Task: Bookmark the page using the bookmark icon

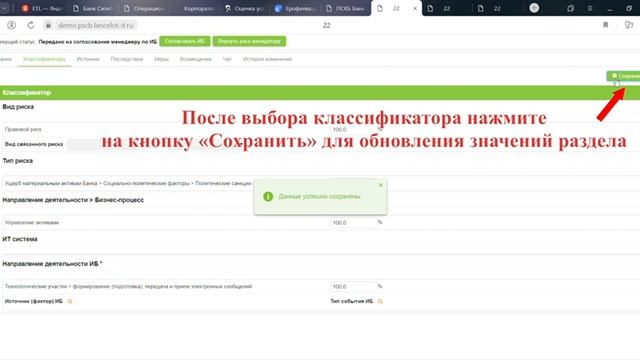Action: pyautogui.click(x=605, y=25)
